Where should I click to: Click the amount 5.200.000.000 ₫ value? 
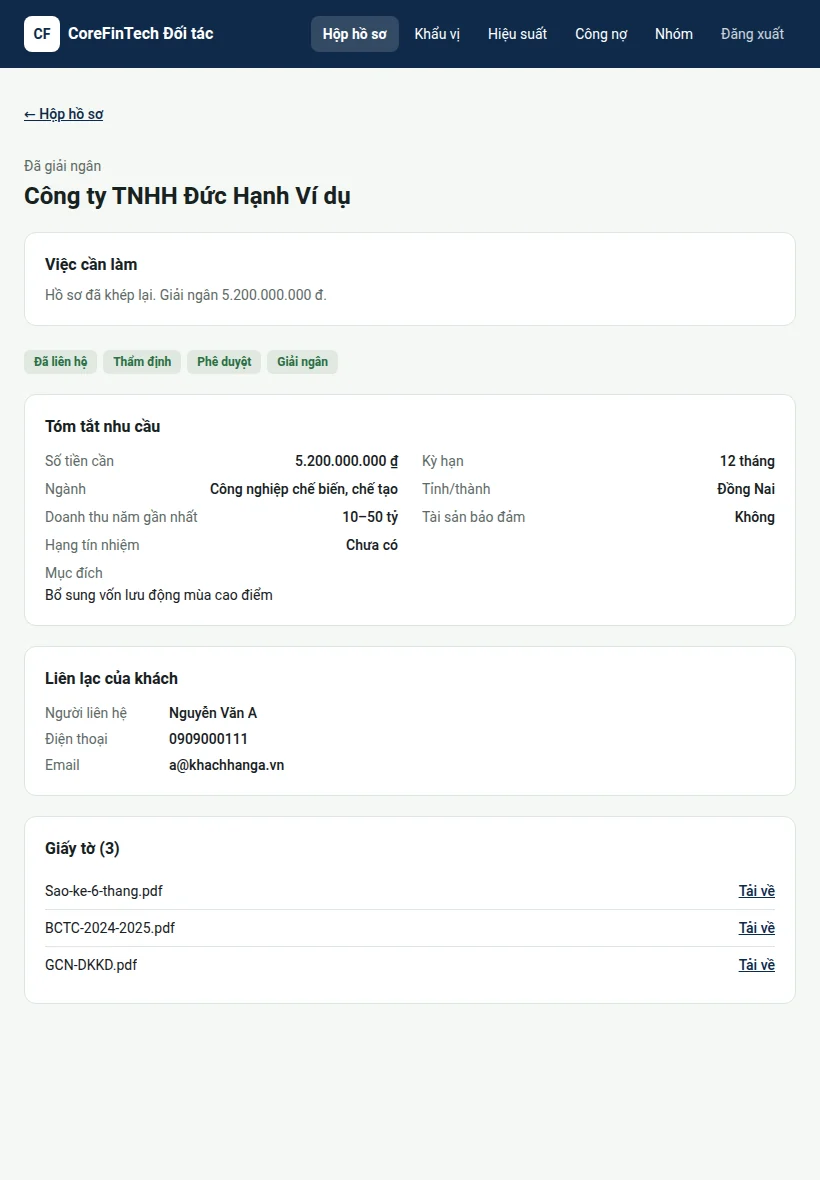point(346,461)
